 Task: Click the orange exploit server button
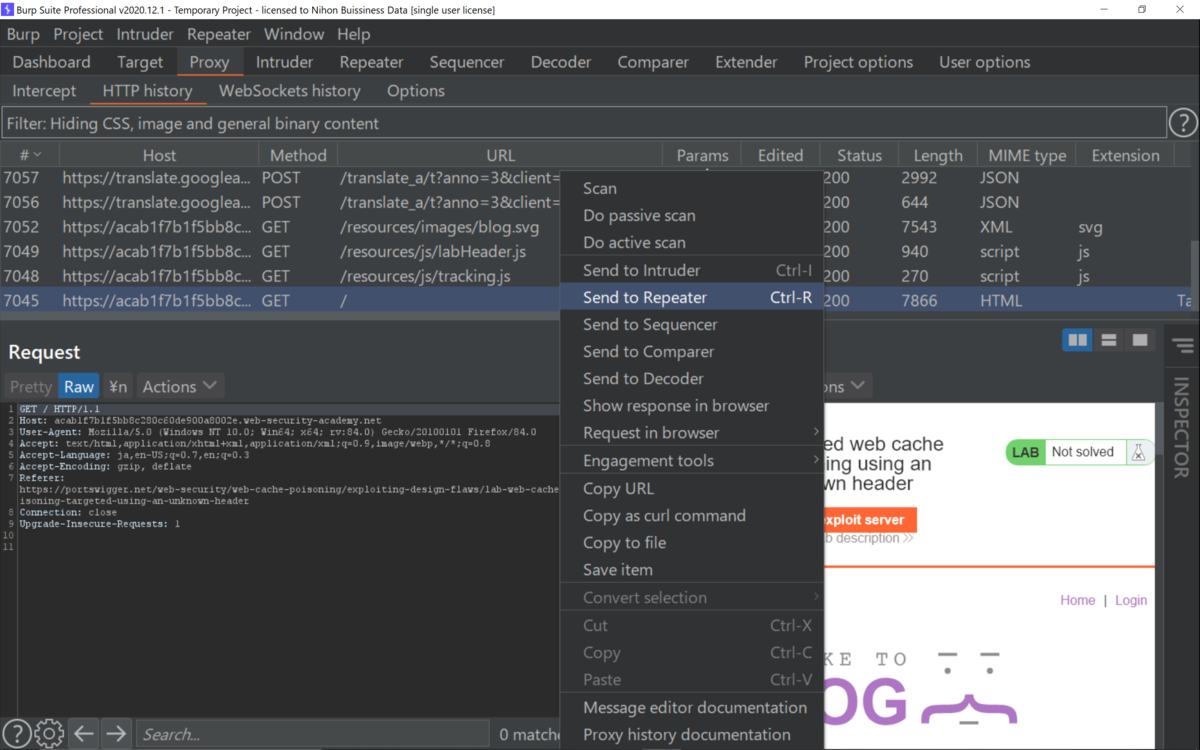[x=869, y=520]
